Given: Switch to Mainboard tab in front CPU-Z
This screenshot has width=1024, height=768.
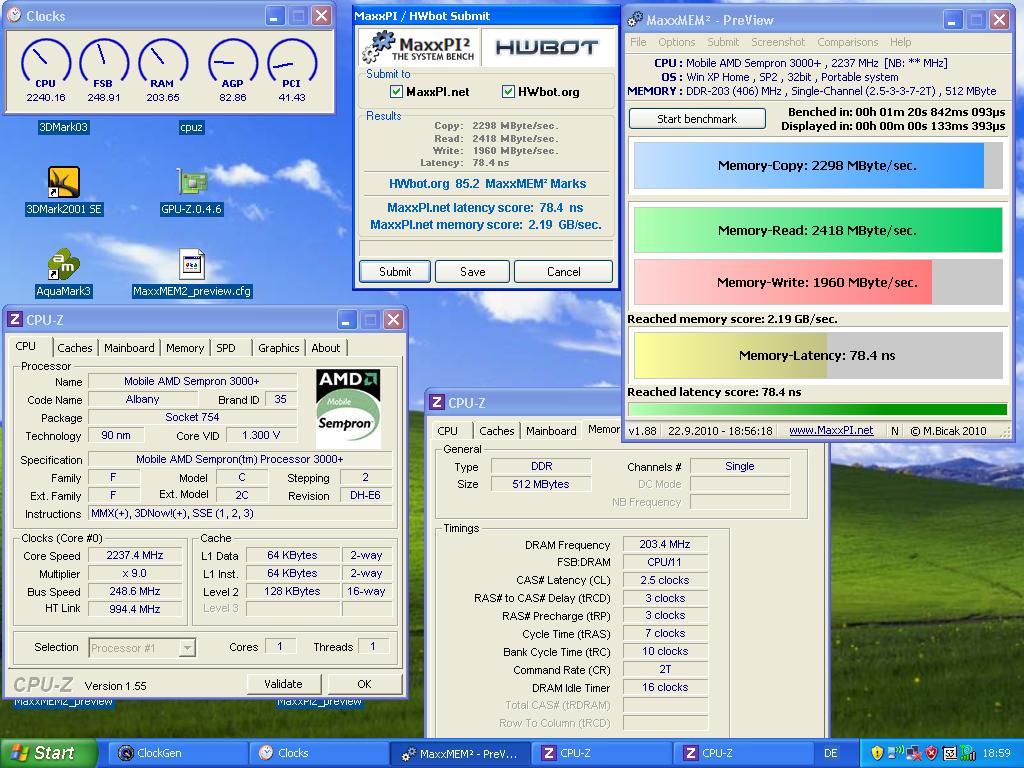Looking at the screenshot, I should click(129, 348).
